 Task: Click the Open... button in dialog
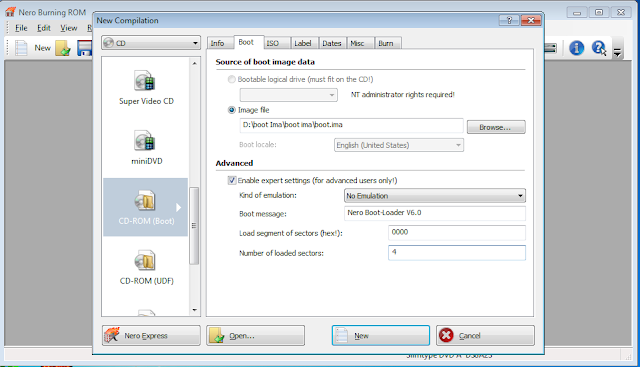point(256,336)
